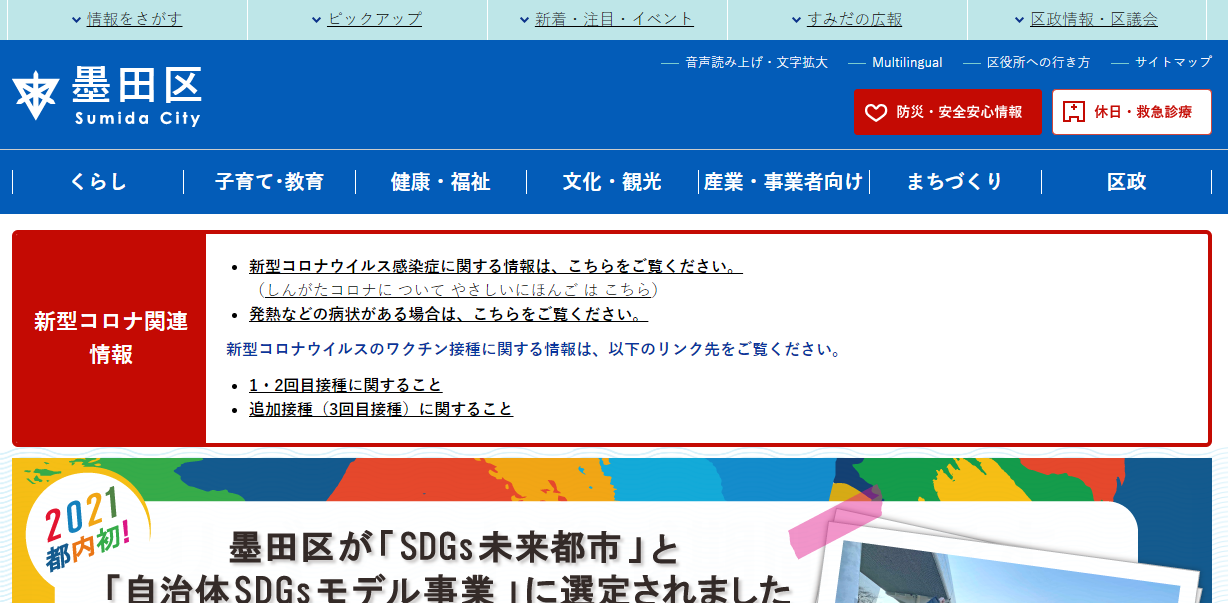
Task: Expand the 情報をさがす dropdown
Action: click(126, 19)
